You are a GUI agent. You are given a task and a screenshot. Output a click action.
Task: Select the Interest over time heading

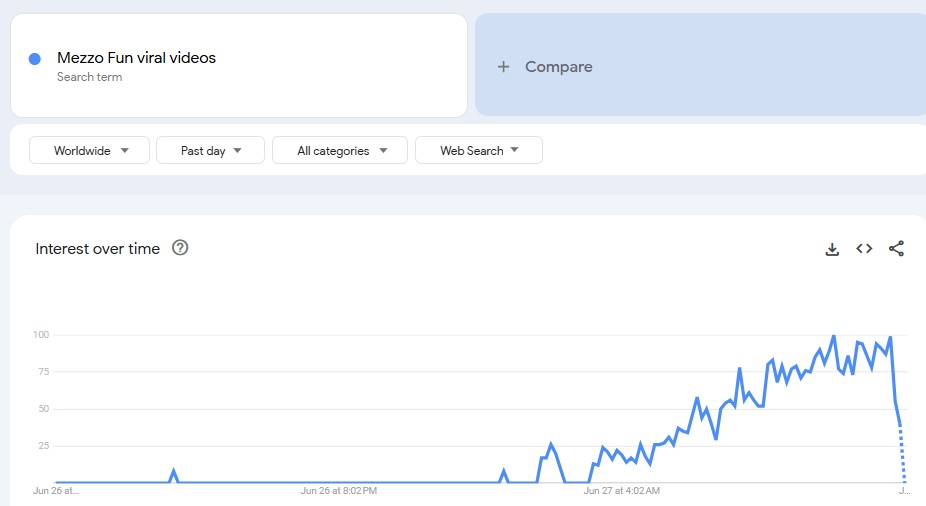click(x=98, y=249)
